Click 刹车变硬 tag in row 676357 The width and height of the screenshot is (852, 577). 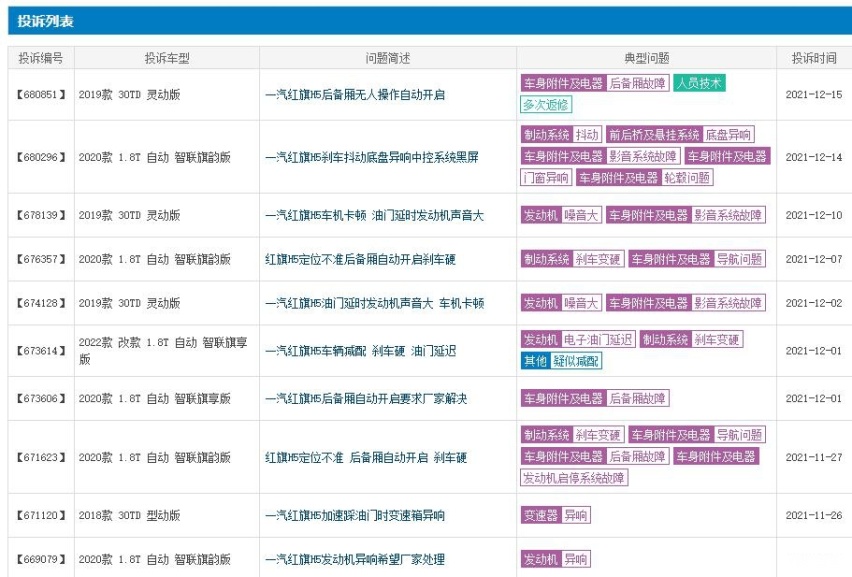pyautogui.click(x=598, y=260)
